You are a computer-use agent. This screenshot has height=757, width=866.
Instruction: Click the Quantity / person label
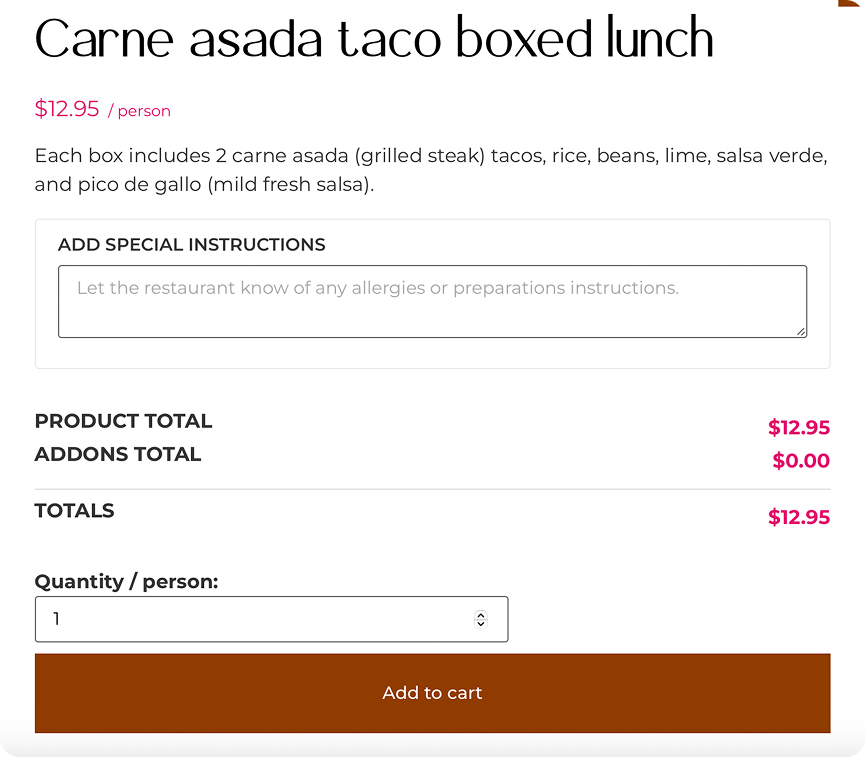(x=126, y=582)
